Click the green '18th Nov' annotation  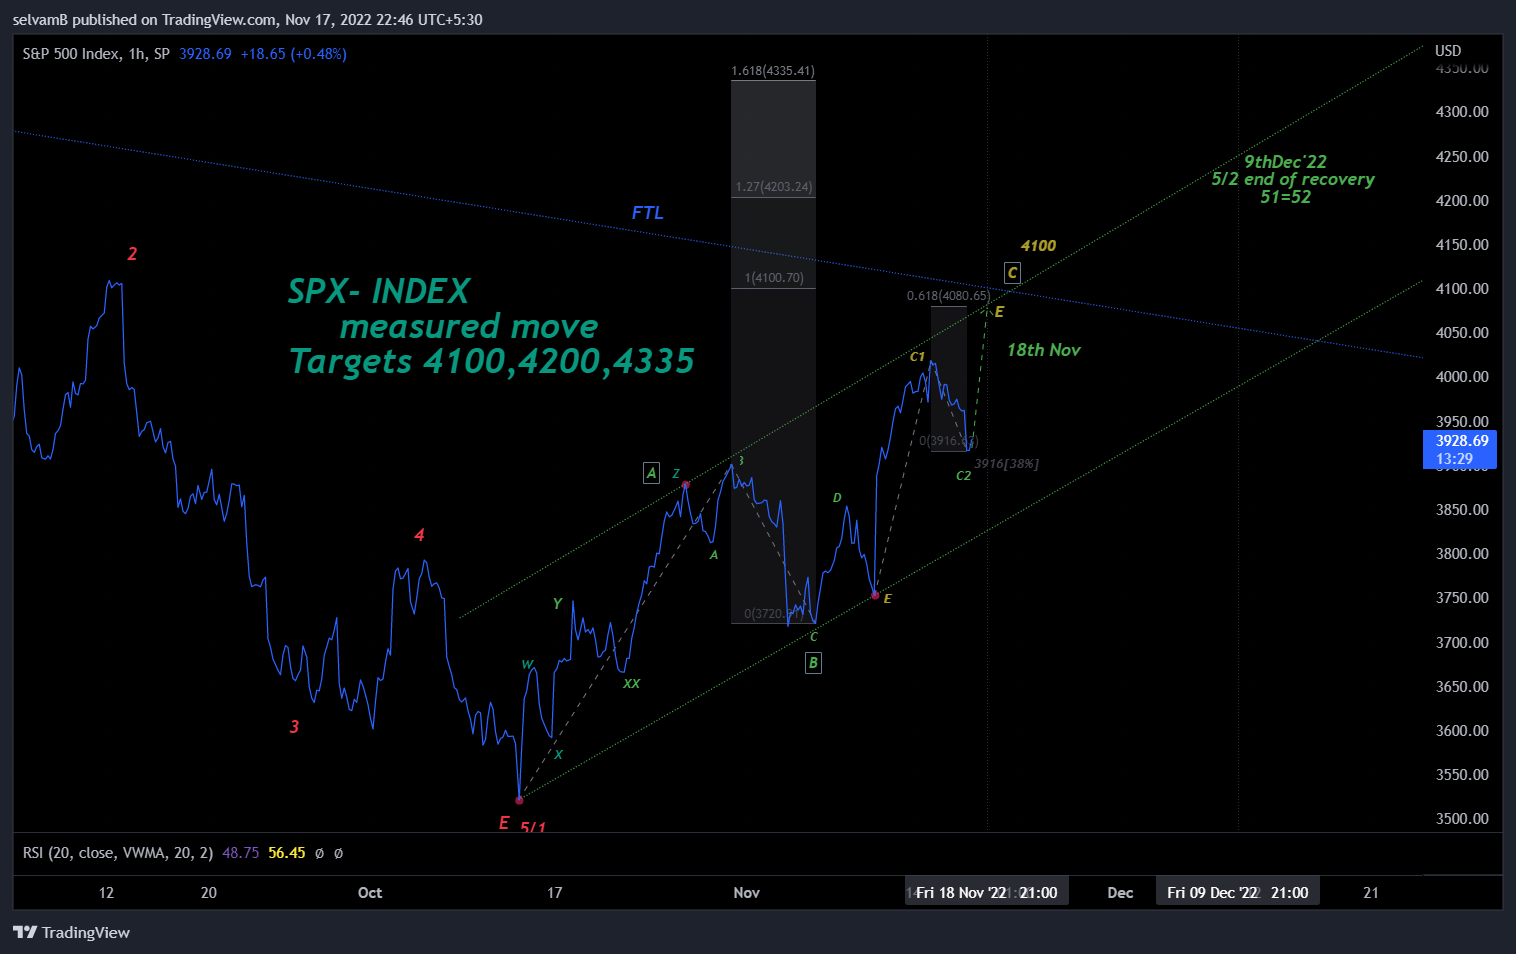click(x=1043, y=350)
